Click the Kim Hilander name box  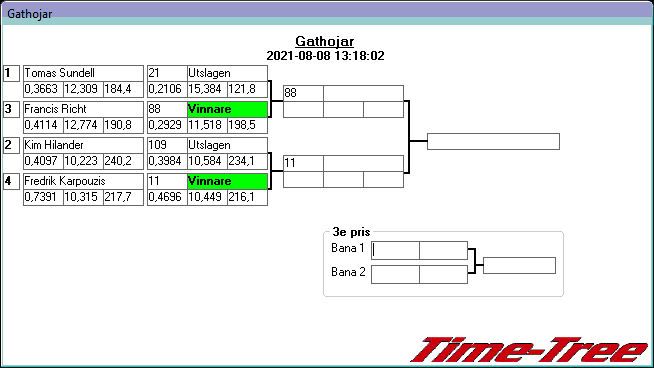[x=83, y=145]
